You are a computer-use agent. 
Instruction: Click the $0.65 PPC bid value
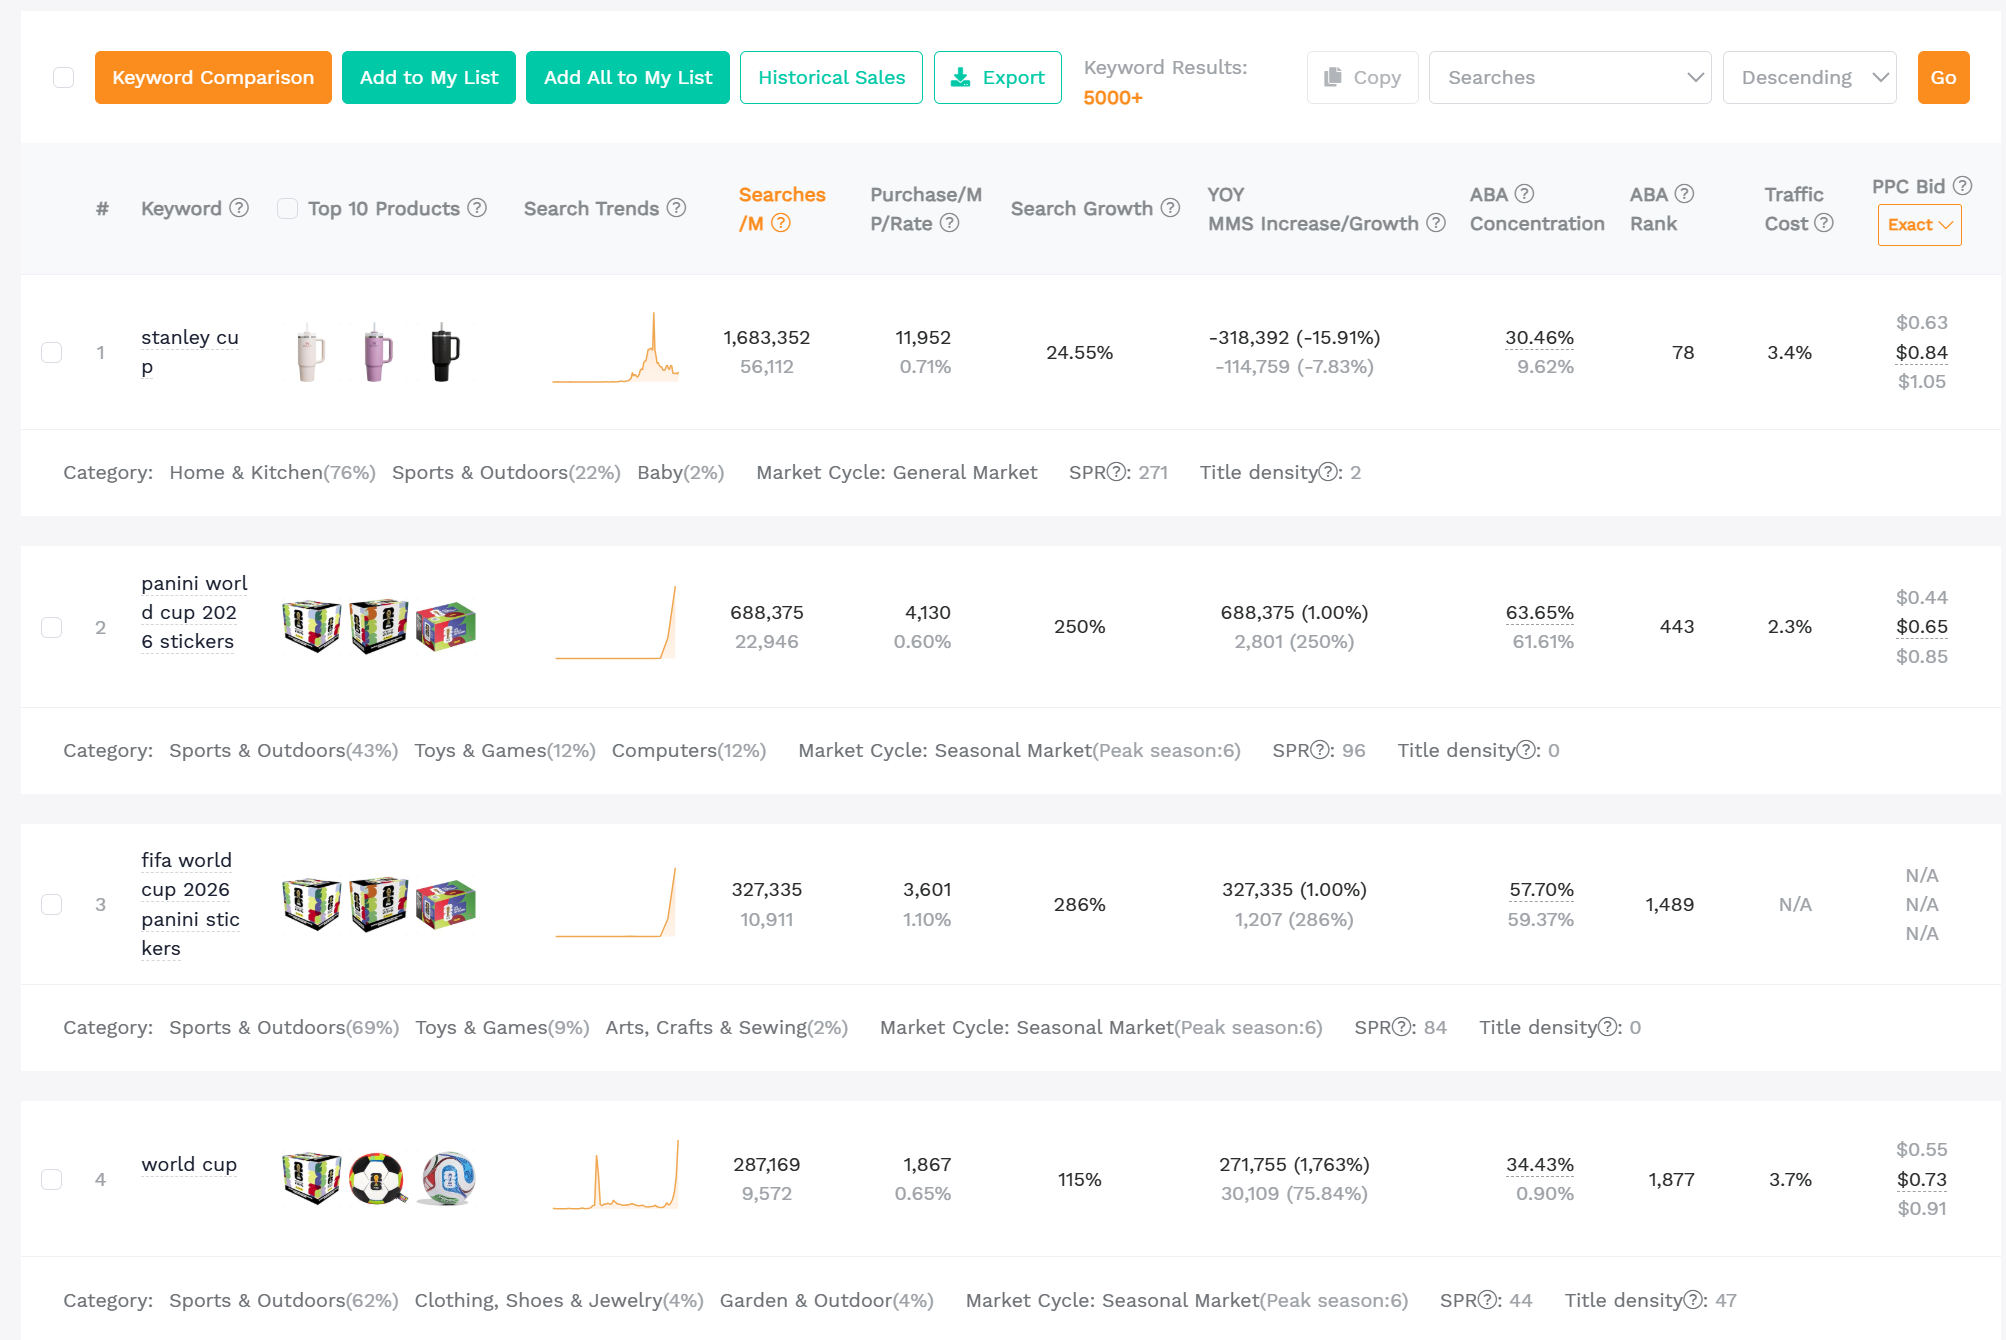[x=1921, y=626]
